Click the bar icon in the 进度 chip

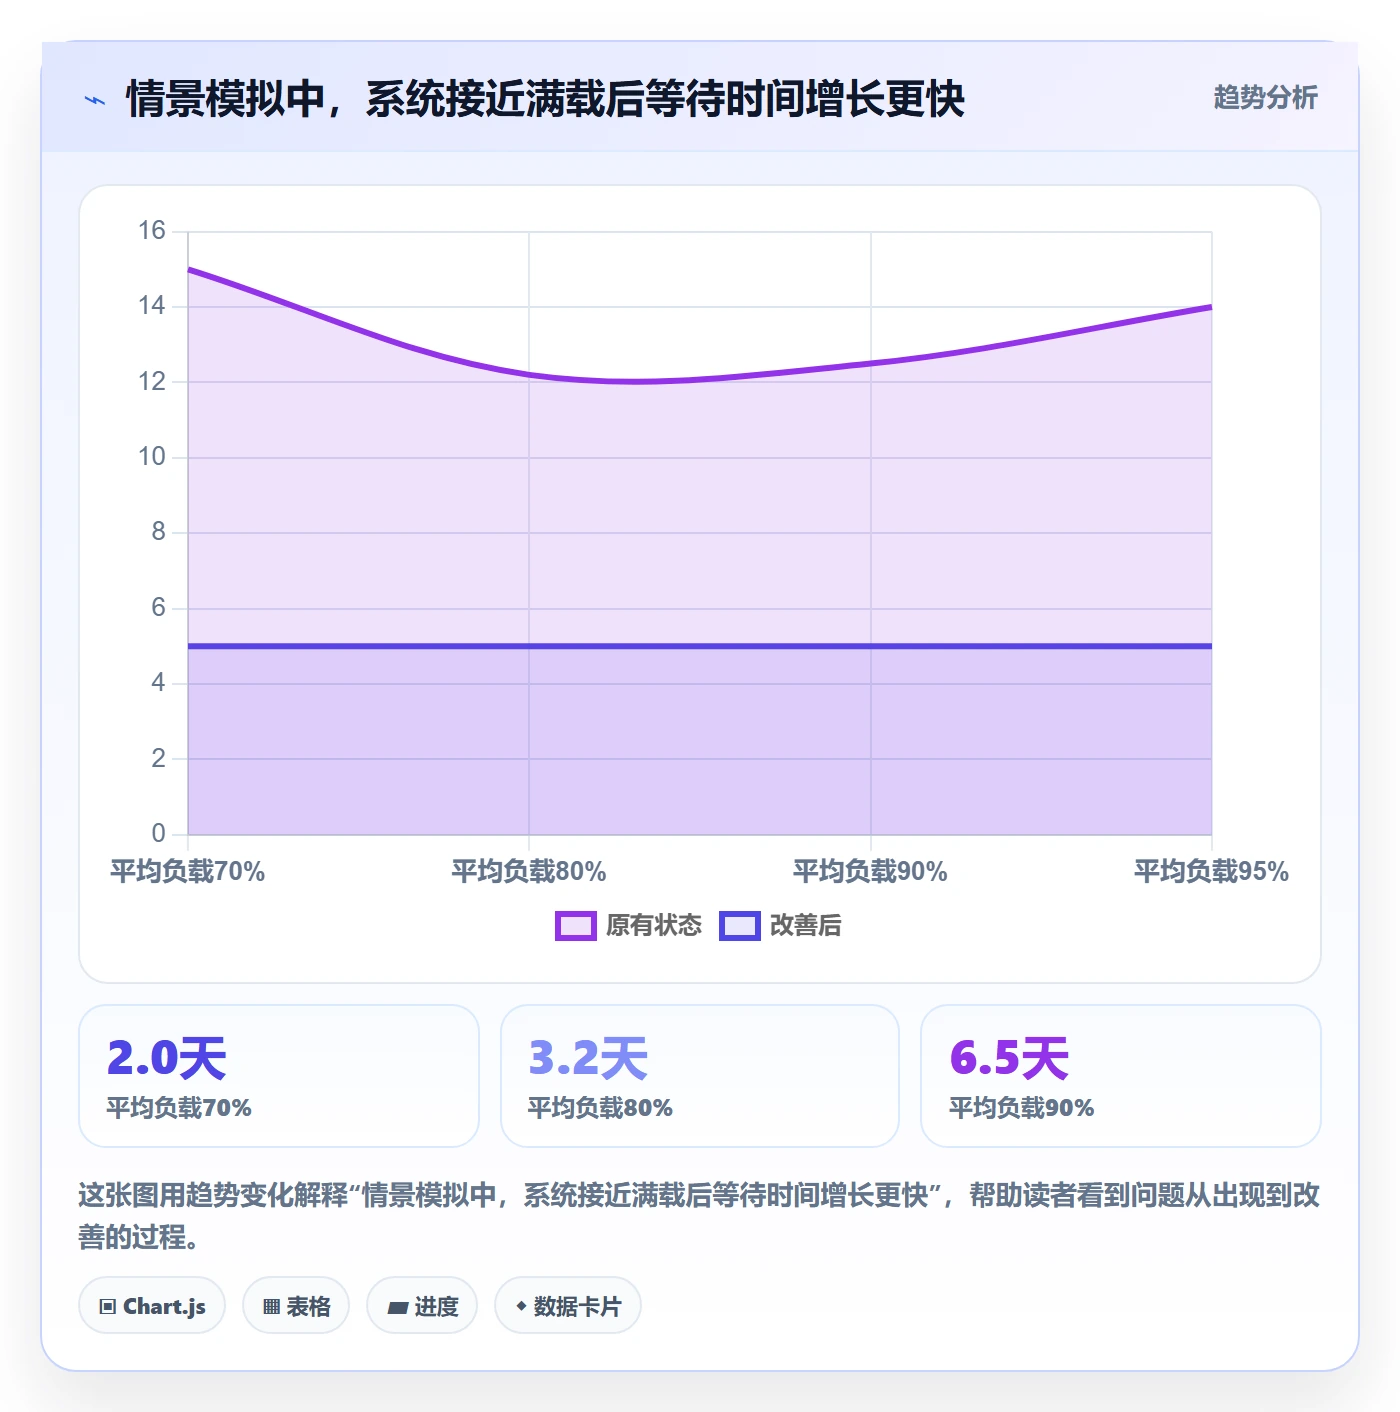click(397, 1307)
